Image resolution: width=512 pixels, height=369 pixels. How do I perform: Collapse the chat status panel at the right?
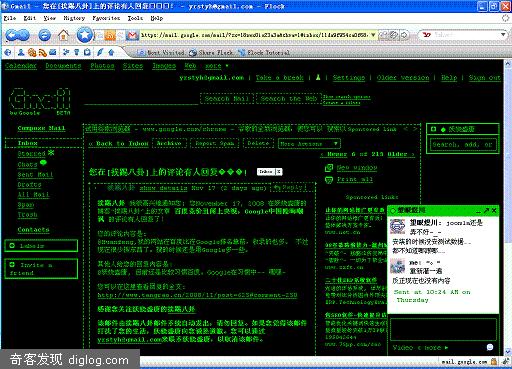click(x=434, y=129)
